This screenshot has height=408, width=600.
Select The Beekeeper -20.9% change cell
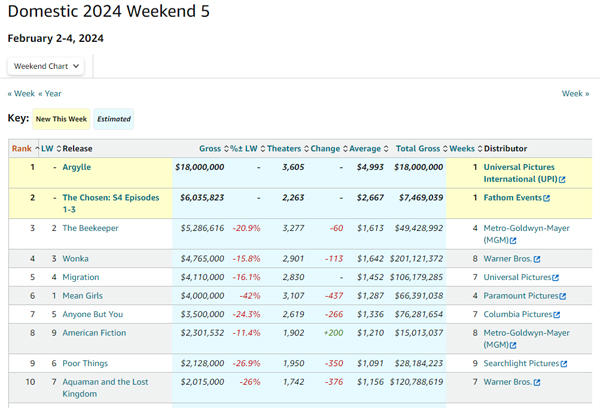tap(246, 228)
